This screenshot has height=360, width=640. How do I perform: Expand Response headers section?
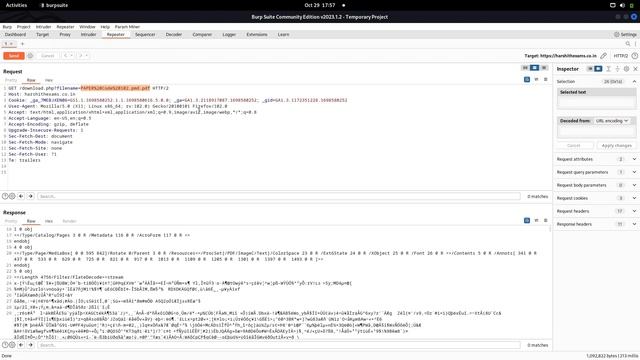tap(634, 224)
